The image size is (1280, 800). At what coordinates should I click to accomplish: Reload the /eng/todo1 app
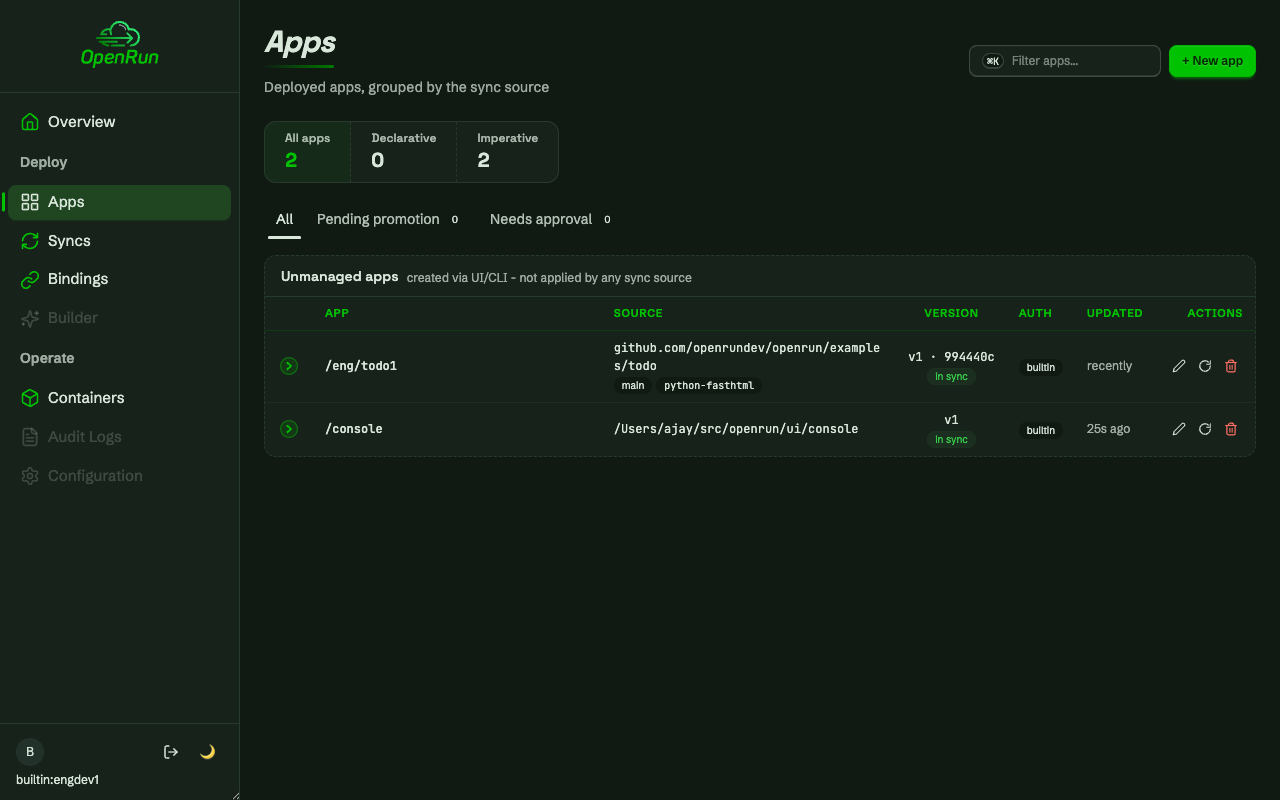point(1205,366)
